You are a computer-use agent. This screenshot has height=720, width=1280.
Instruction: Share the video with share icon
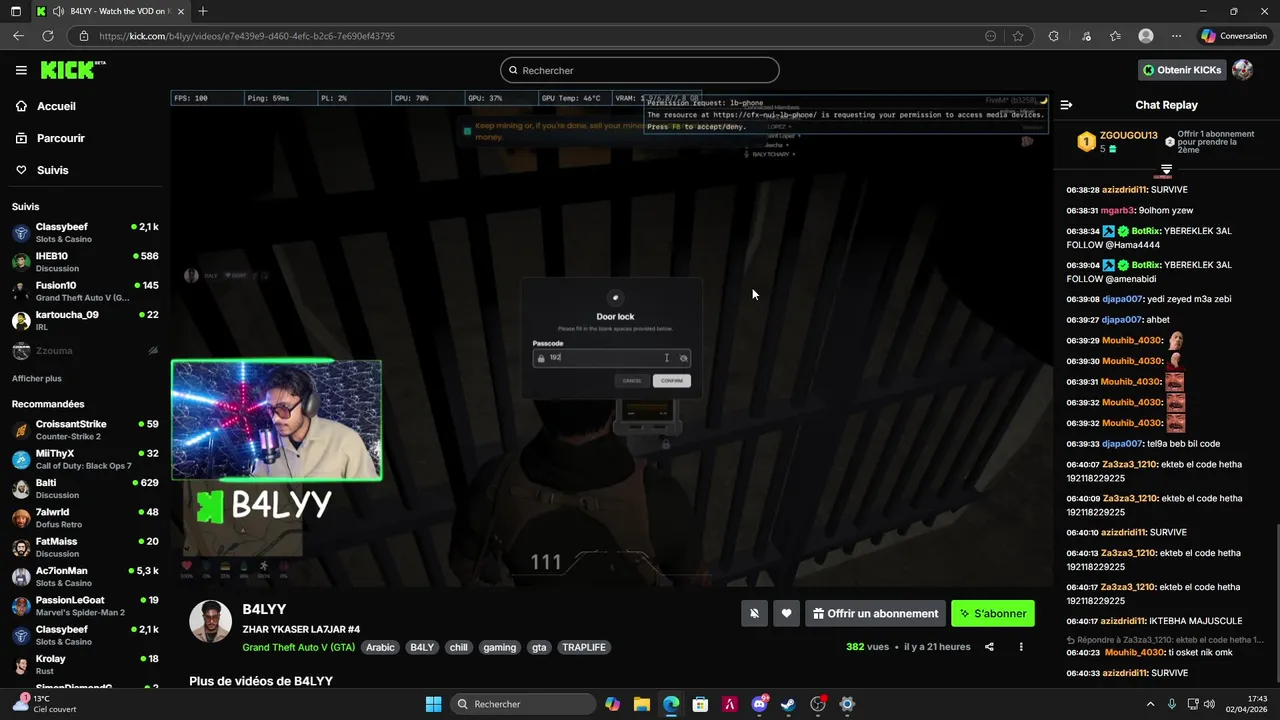point(989,647)
